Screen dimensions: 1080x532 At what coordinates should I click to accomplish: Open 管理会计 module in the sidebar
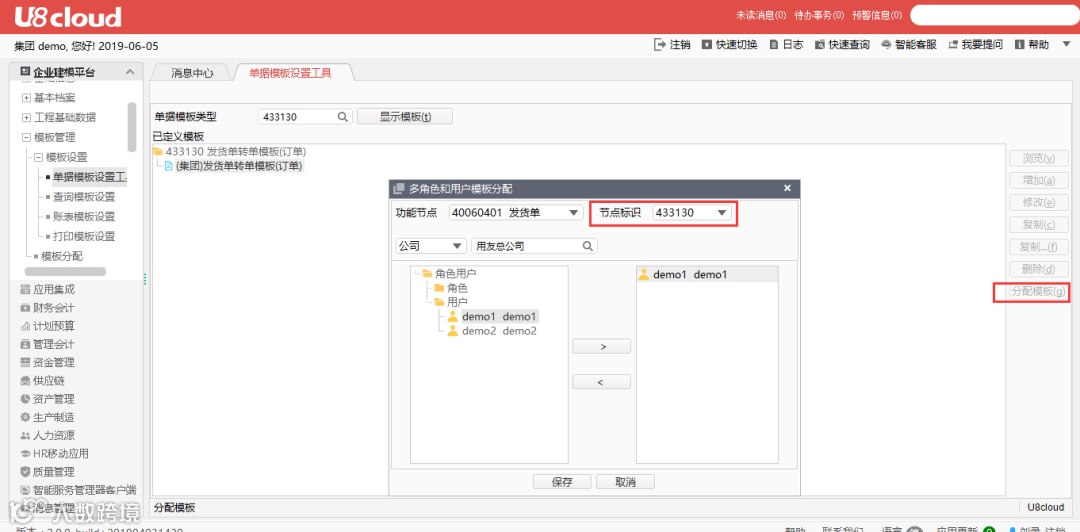[x=48, y=344]
